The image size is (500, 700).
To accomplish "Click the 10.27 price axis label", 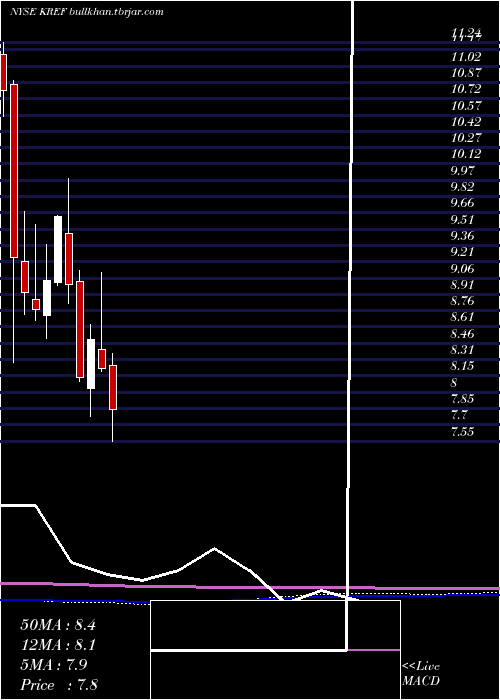I will click(466, 138).
